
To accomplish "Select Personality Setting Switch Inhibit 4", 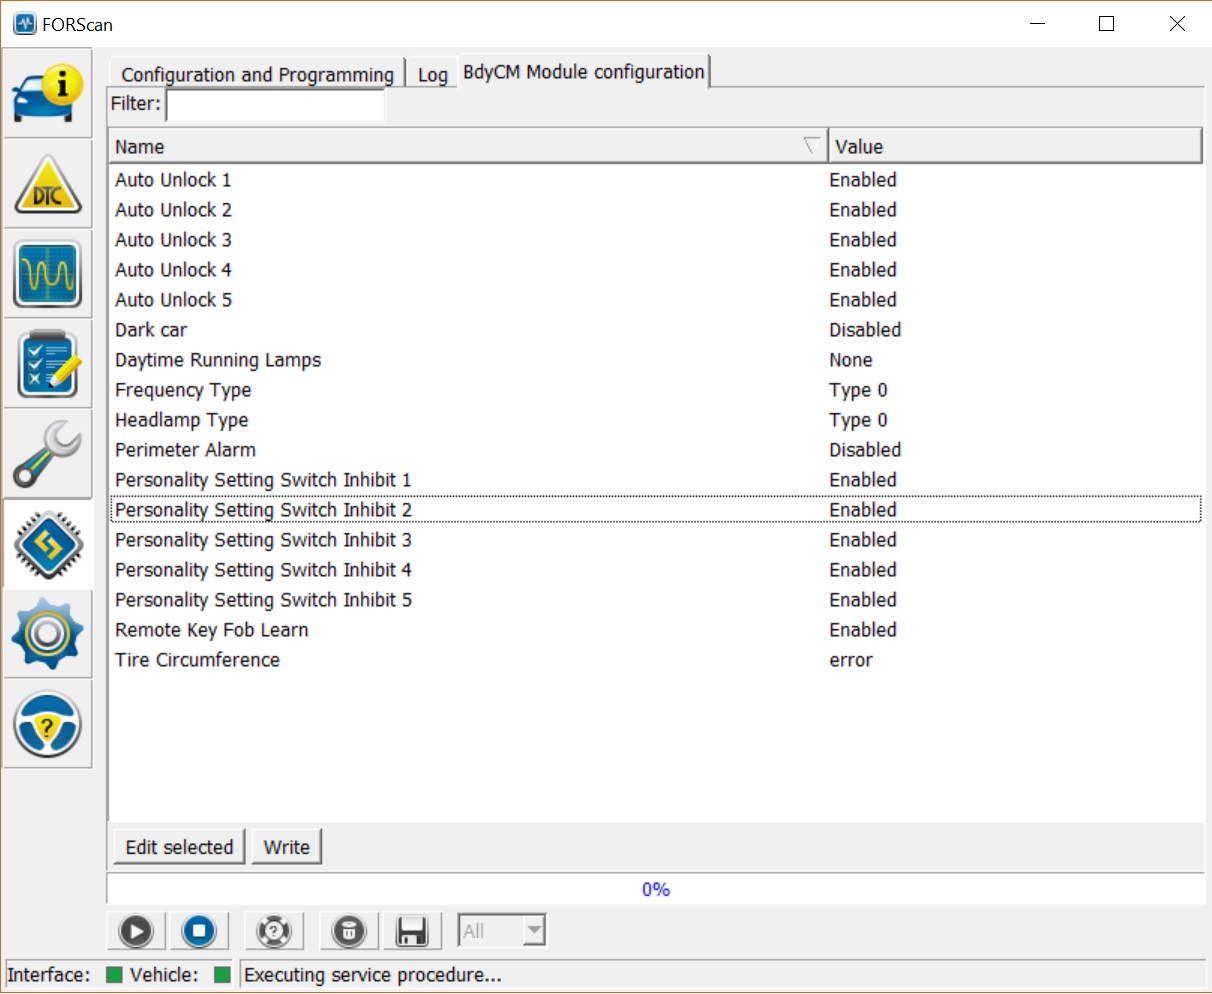I will [x=656, y=570].
